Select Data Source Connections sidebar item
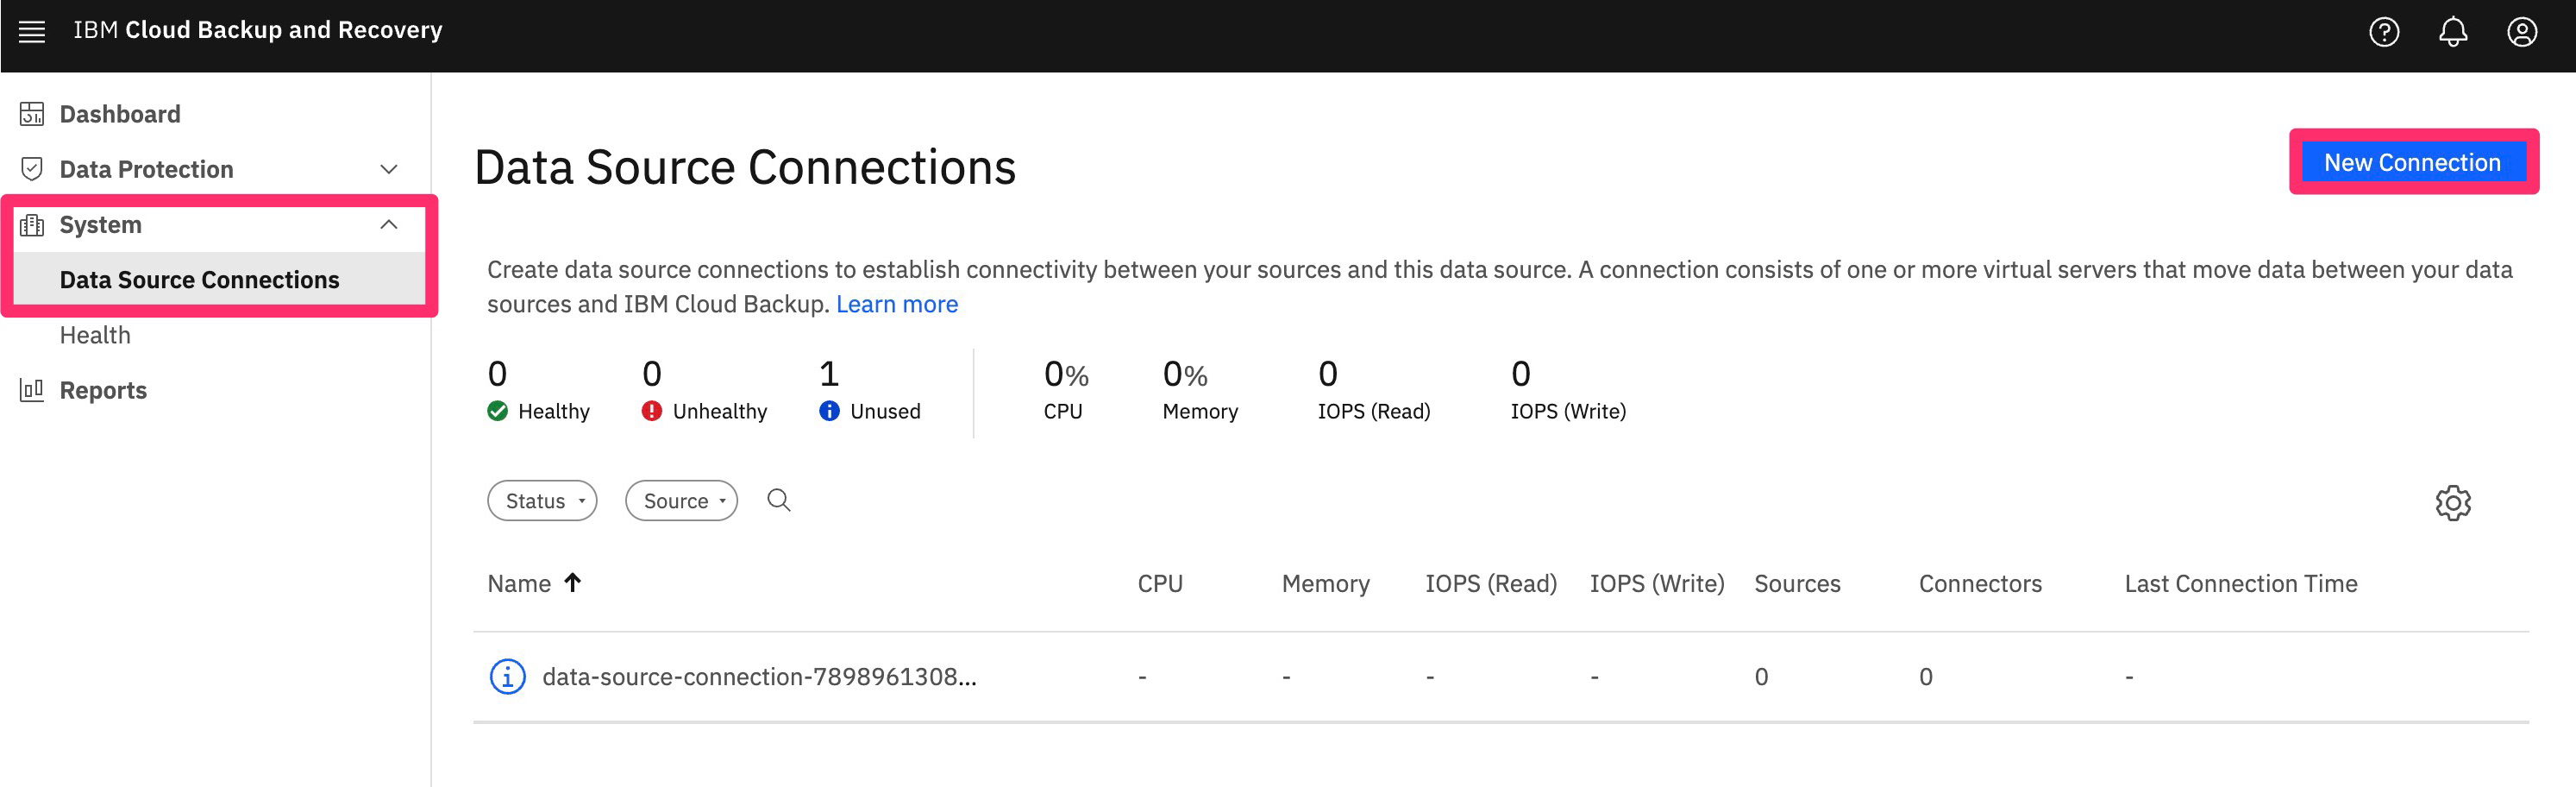Image resolution: width=2576 pixels, height=787 pixels. coord(199,280)
